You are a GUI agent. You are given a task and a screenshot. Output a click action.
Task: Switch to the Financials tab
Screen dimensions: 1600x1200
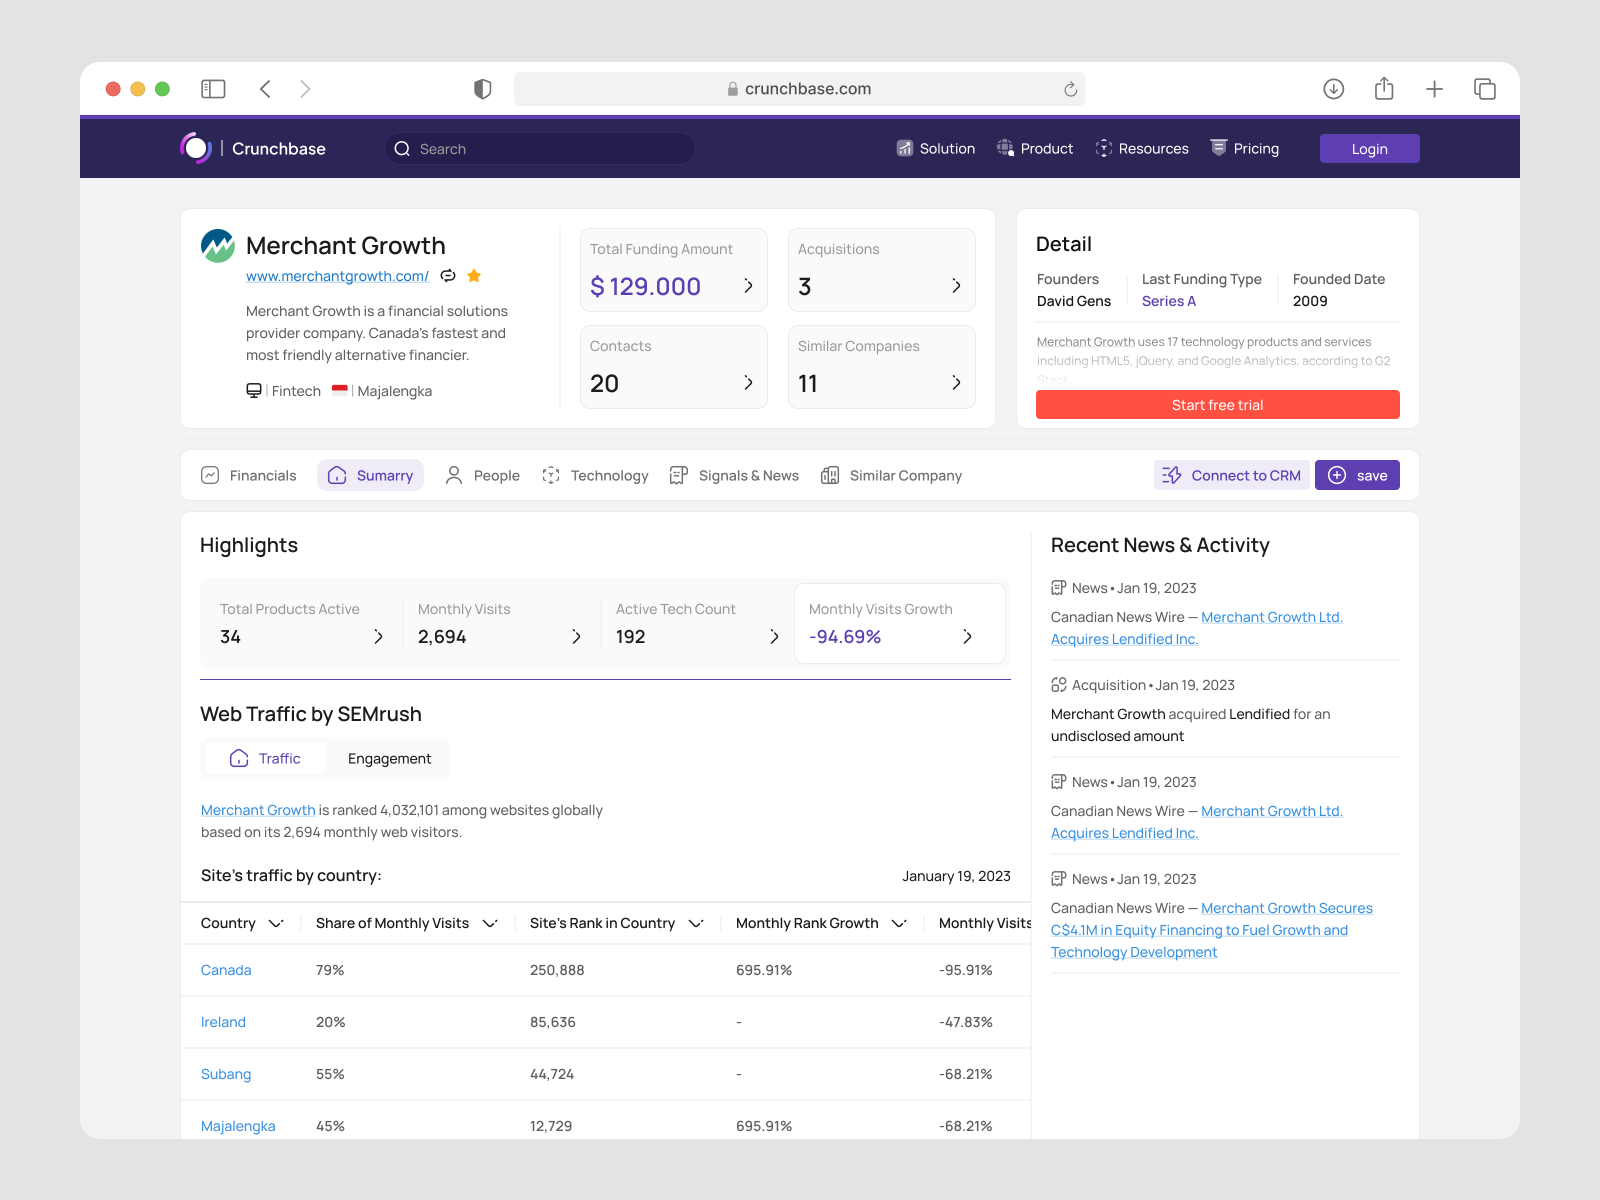click(x=249, y=475)
